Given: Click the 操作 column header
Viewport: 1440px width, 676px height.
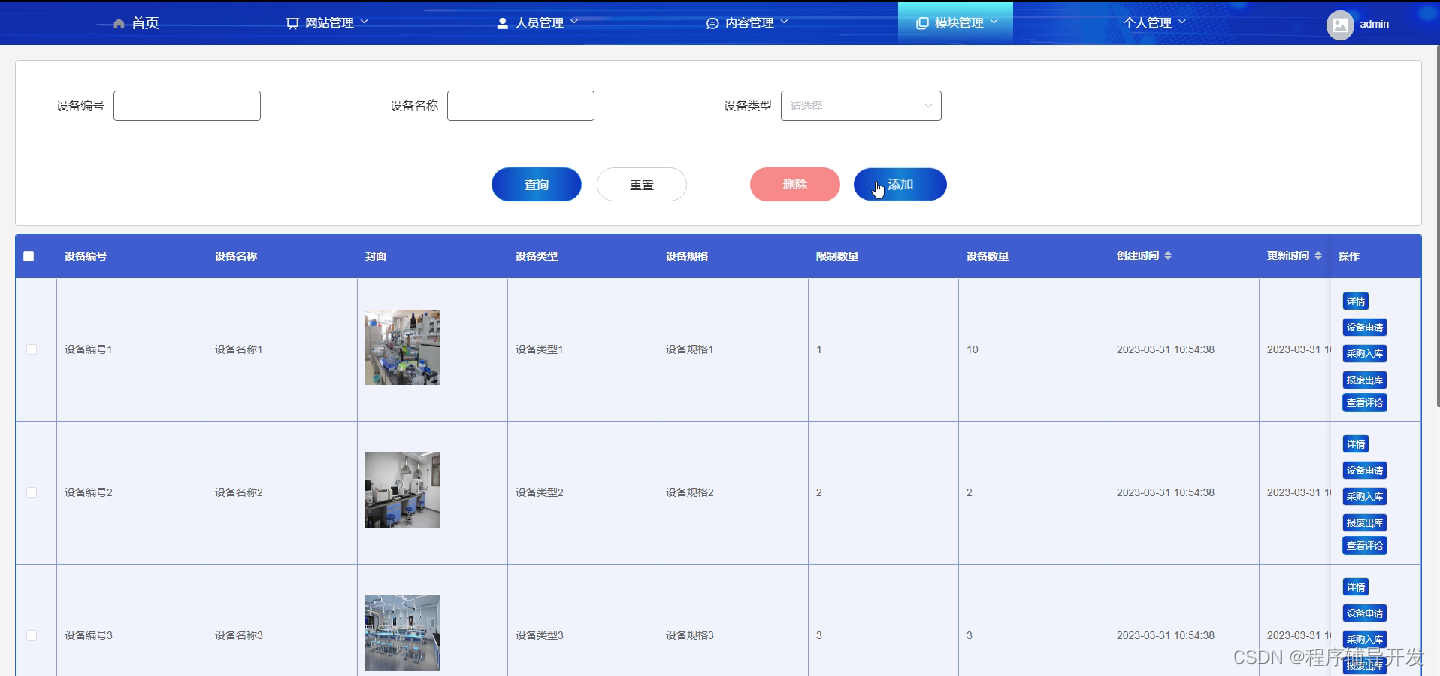Looking at the screenshot, I should coord(1350,257).
